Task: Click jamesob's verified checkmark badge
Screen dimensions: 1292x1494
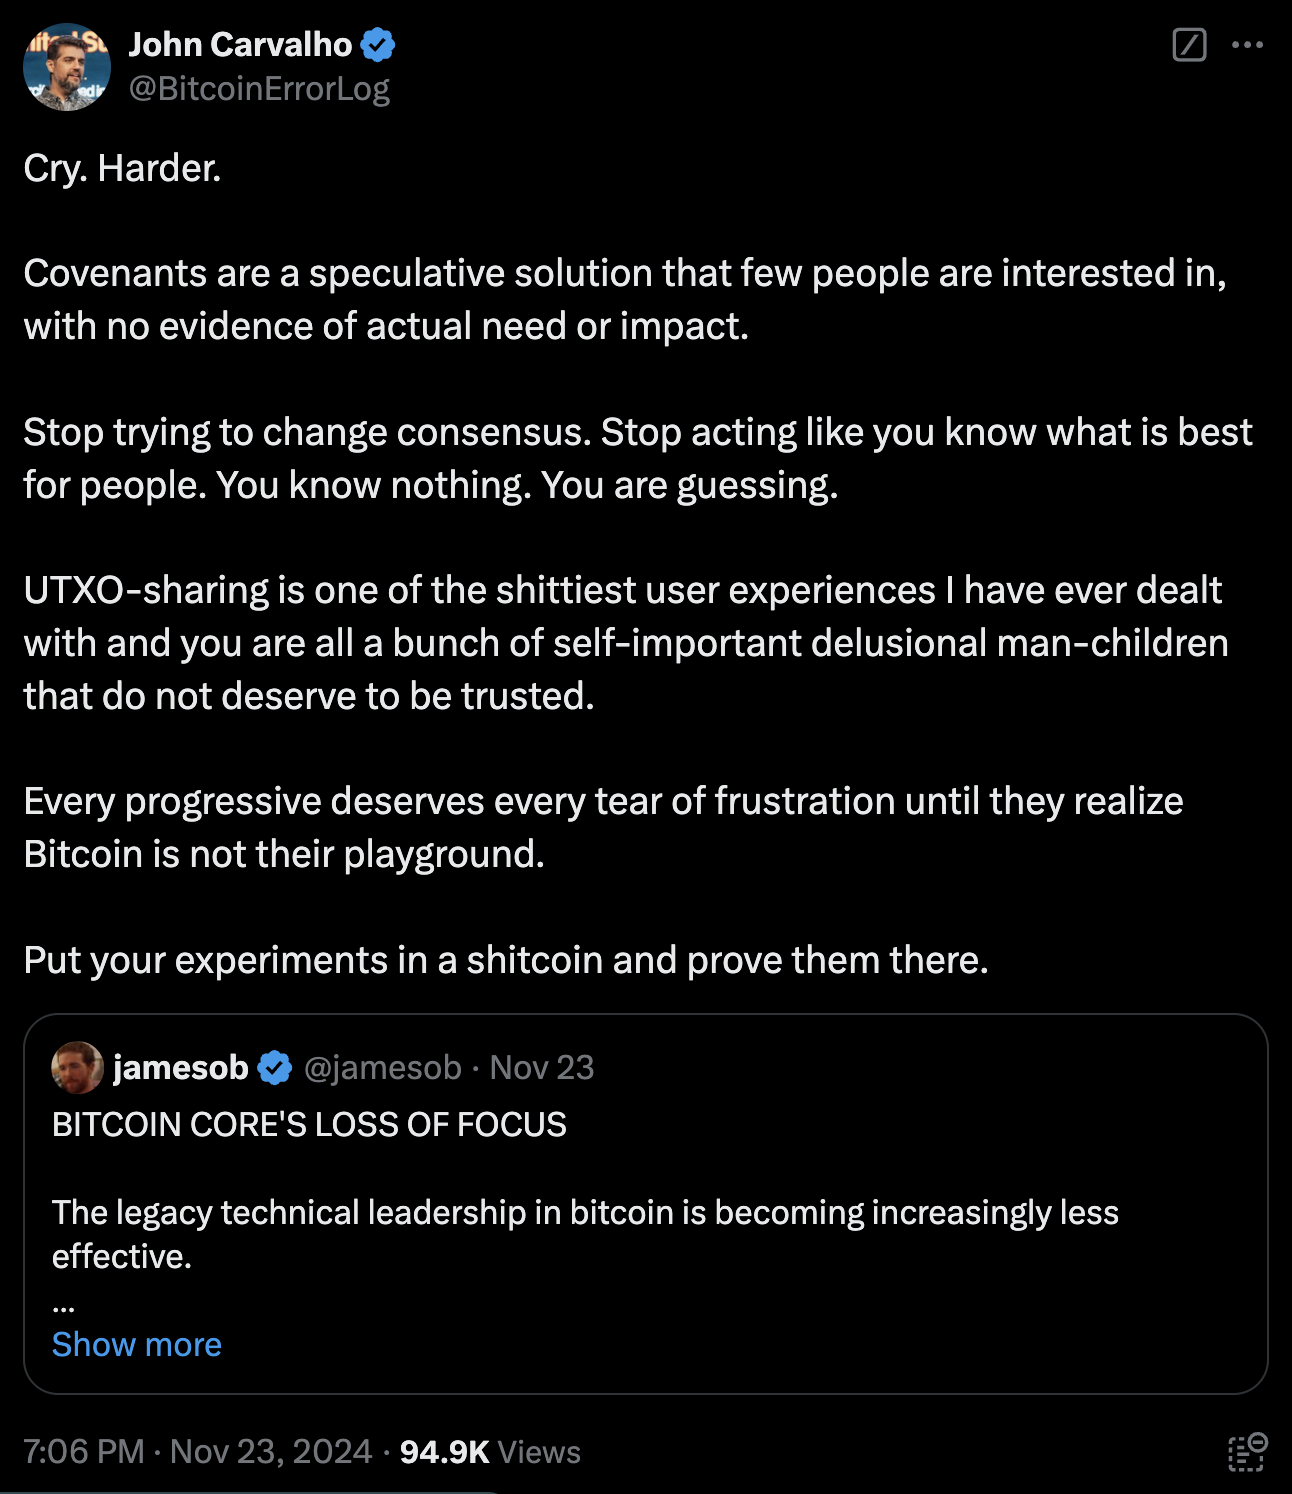Action: [x=275, y=1068]
